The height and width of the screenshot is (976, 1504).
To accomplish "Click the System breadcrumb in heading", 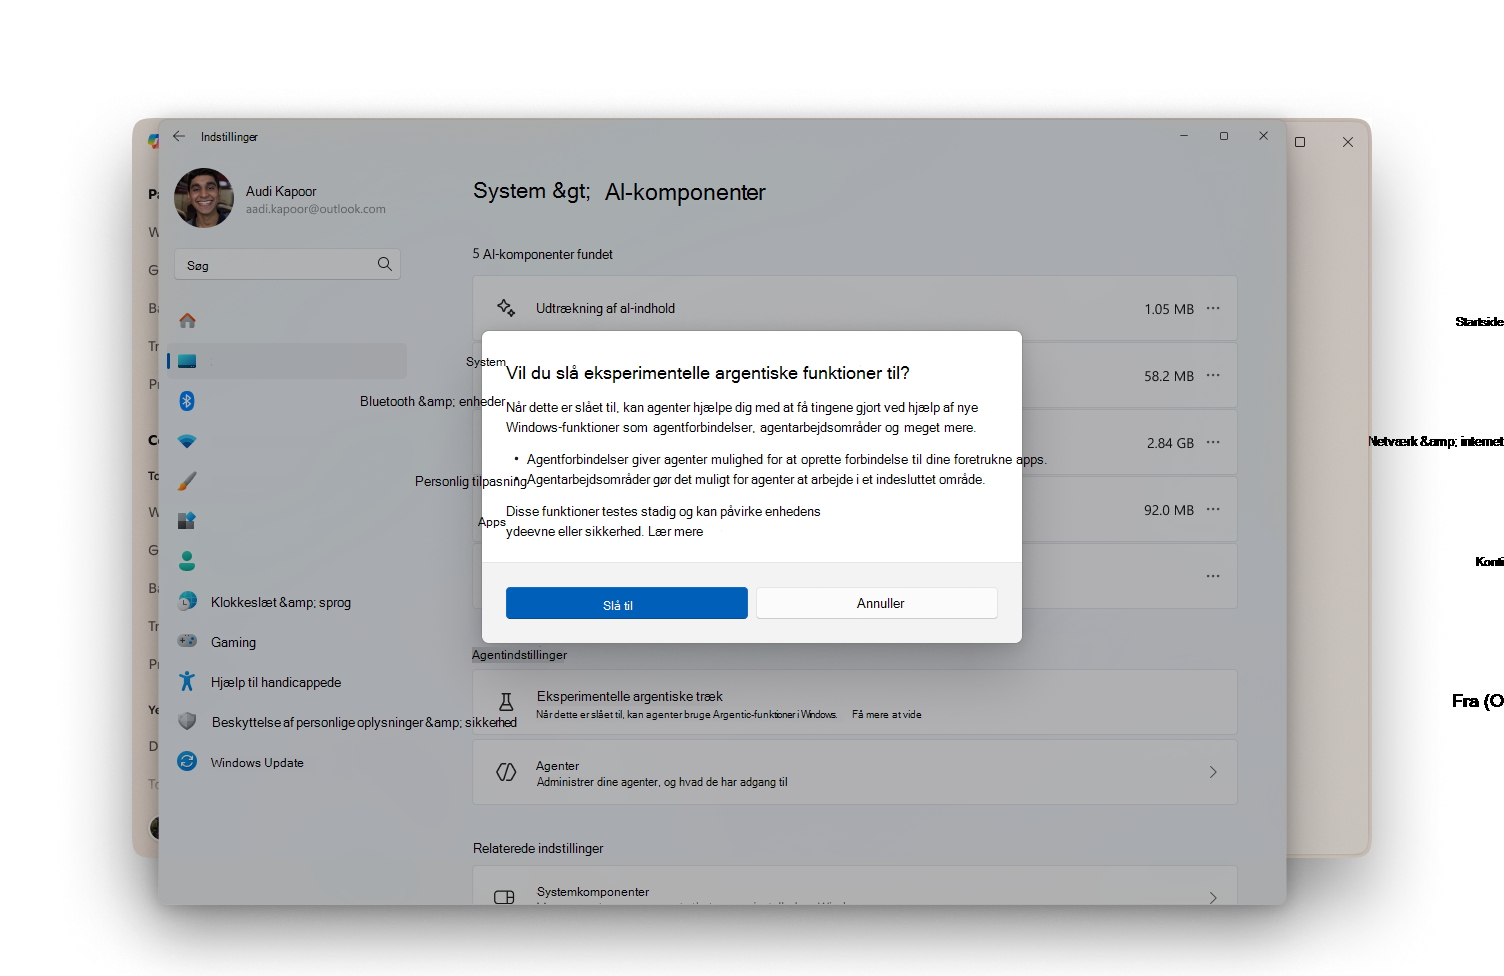I will click(x=510, y=191).
